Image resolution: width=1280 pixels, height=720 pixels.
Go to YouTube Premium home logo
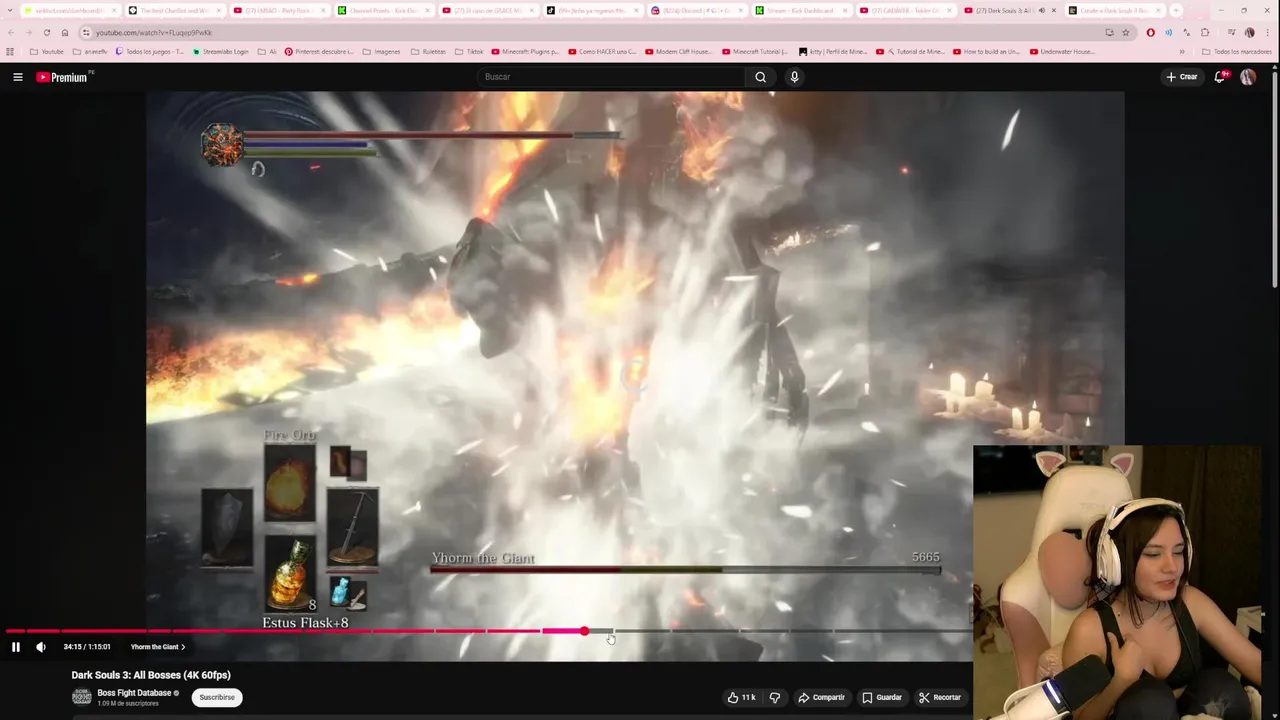(63, 77)
